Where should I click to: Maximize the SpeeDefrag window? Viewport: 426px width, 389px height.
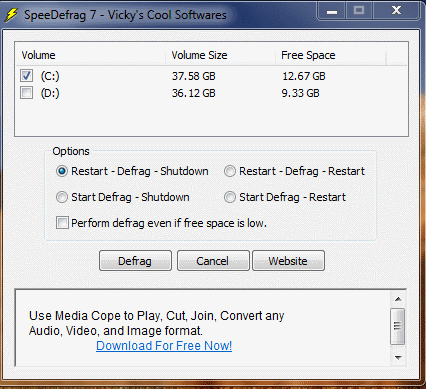point(359,11)
